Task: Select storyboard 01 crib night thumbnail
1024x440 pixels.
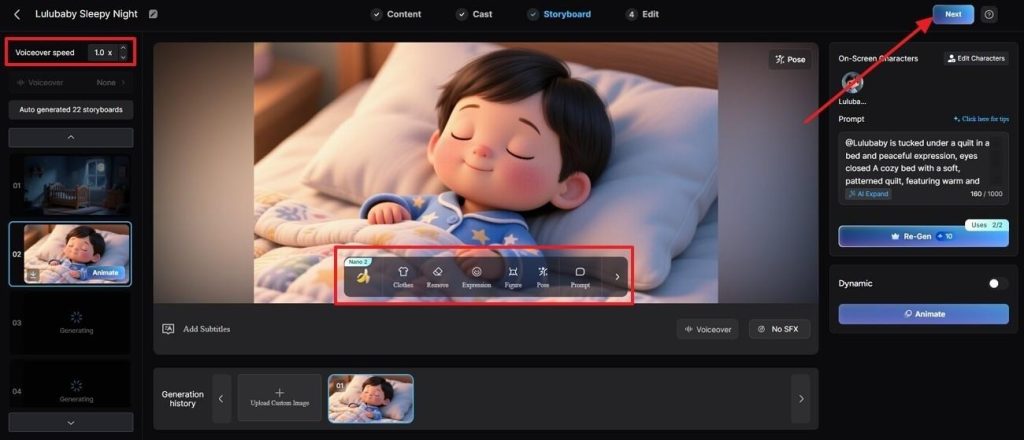Action: pyautogui.click(x=76, y=185)
